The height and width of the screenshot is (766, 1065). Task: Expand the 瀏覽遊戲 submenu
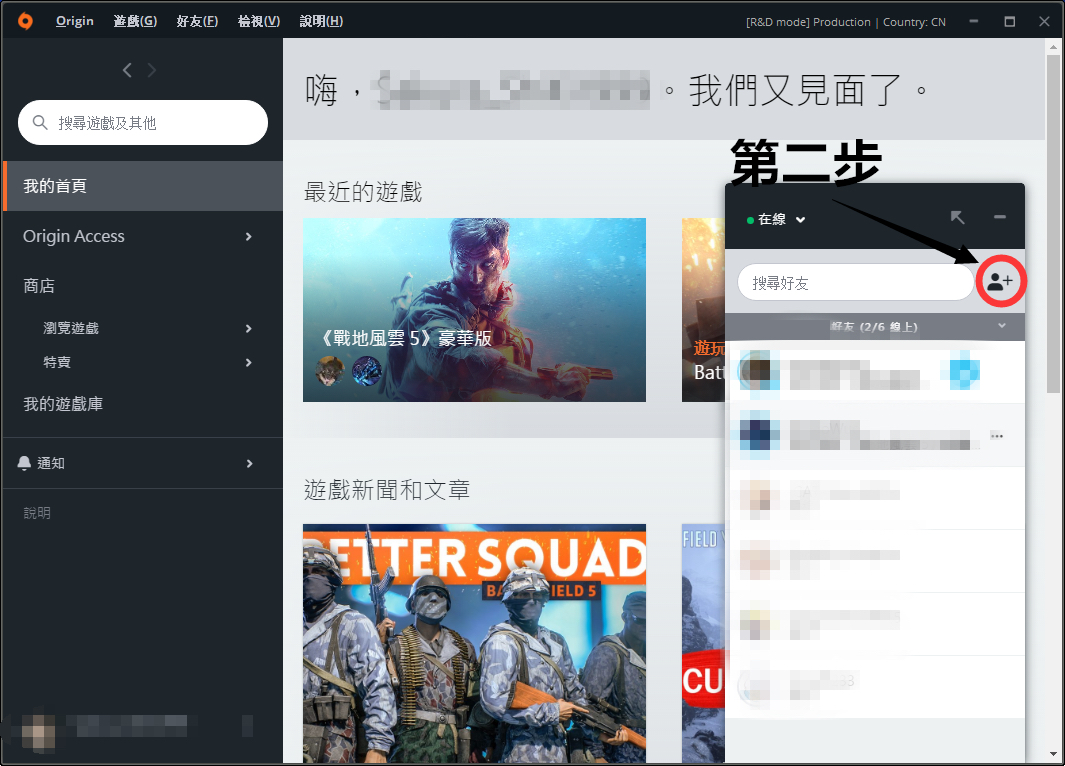point(249,329)
